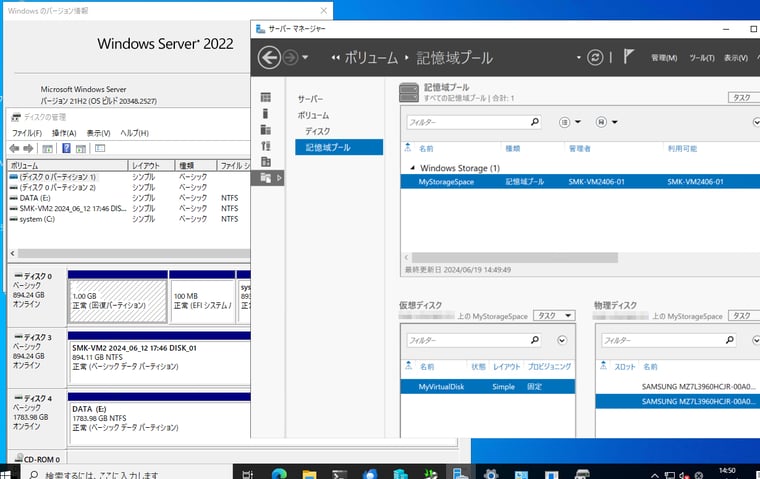
Task: Open the storage pool Tasks dropdown
Action: coord(744,97)
